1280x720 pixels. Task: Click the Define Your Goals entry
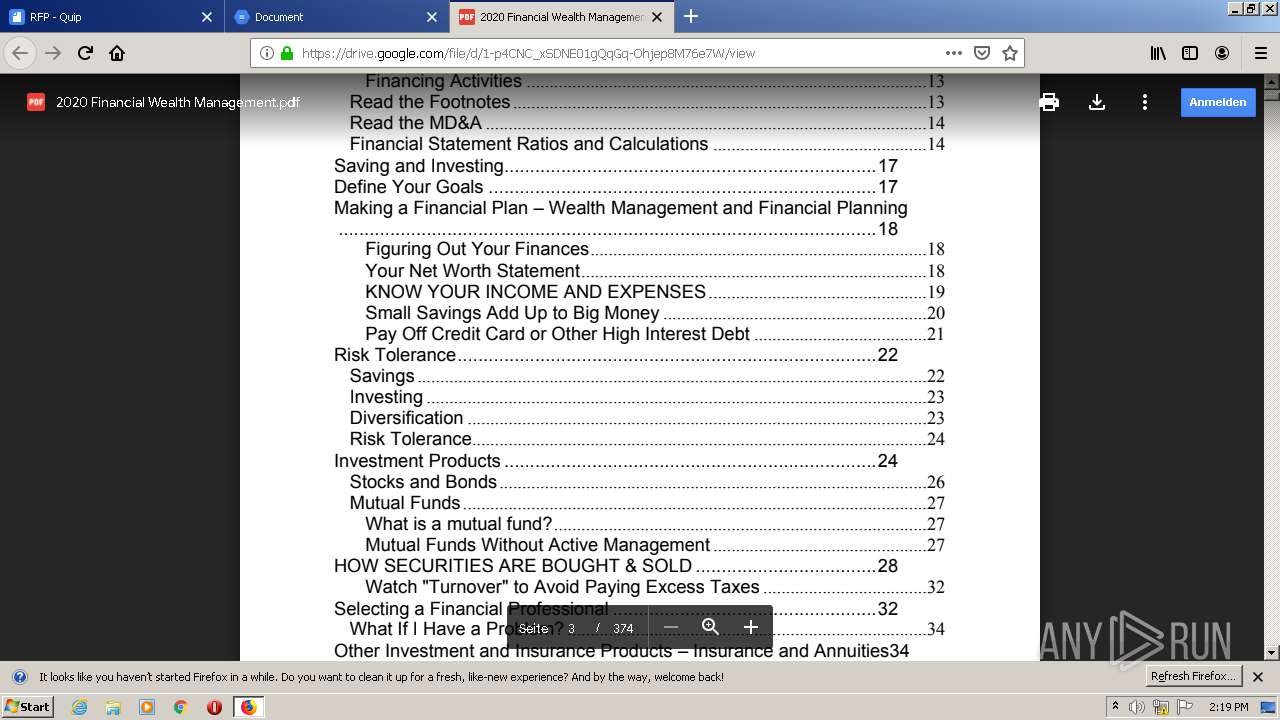[x=616, y=187]
